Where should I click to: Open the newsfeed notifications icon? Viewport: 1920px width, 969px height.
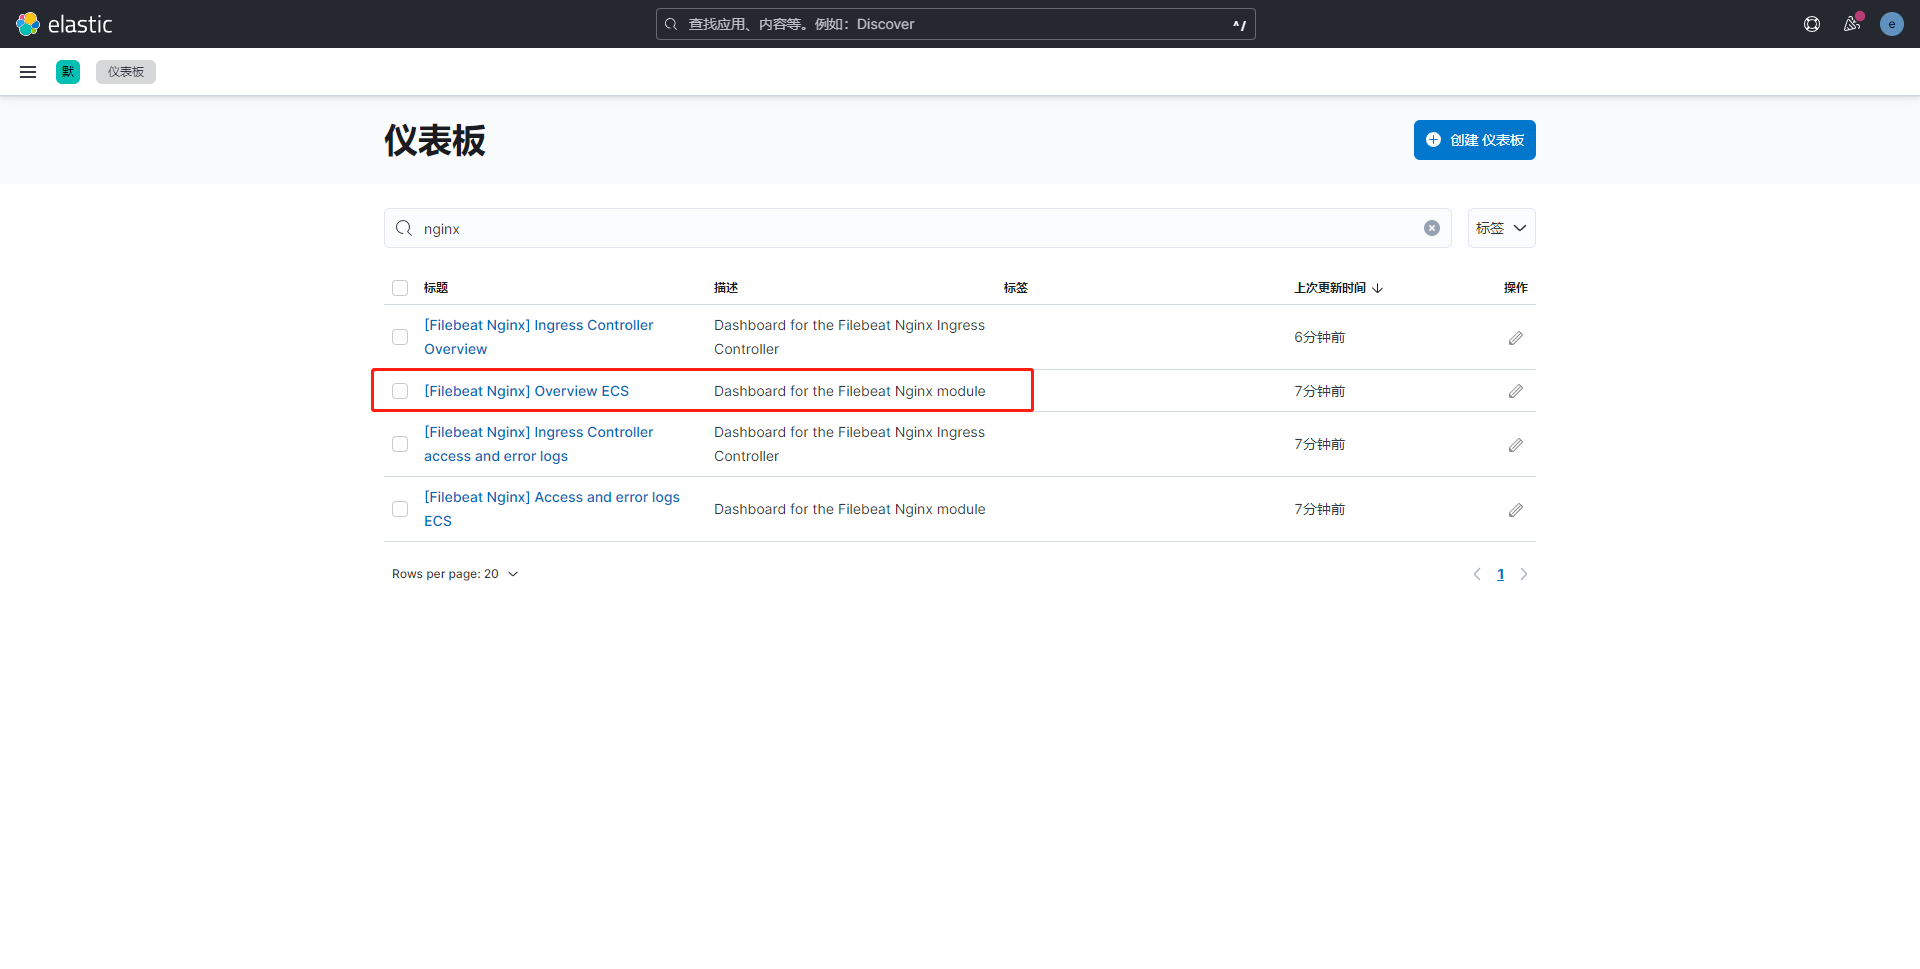[x=1851, y=24]
